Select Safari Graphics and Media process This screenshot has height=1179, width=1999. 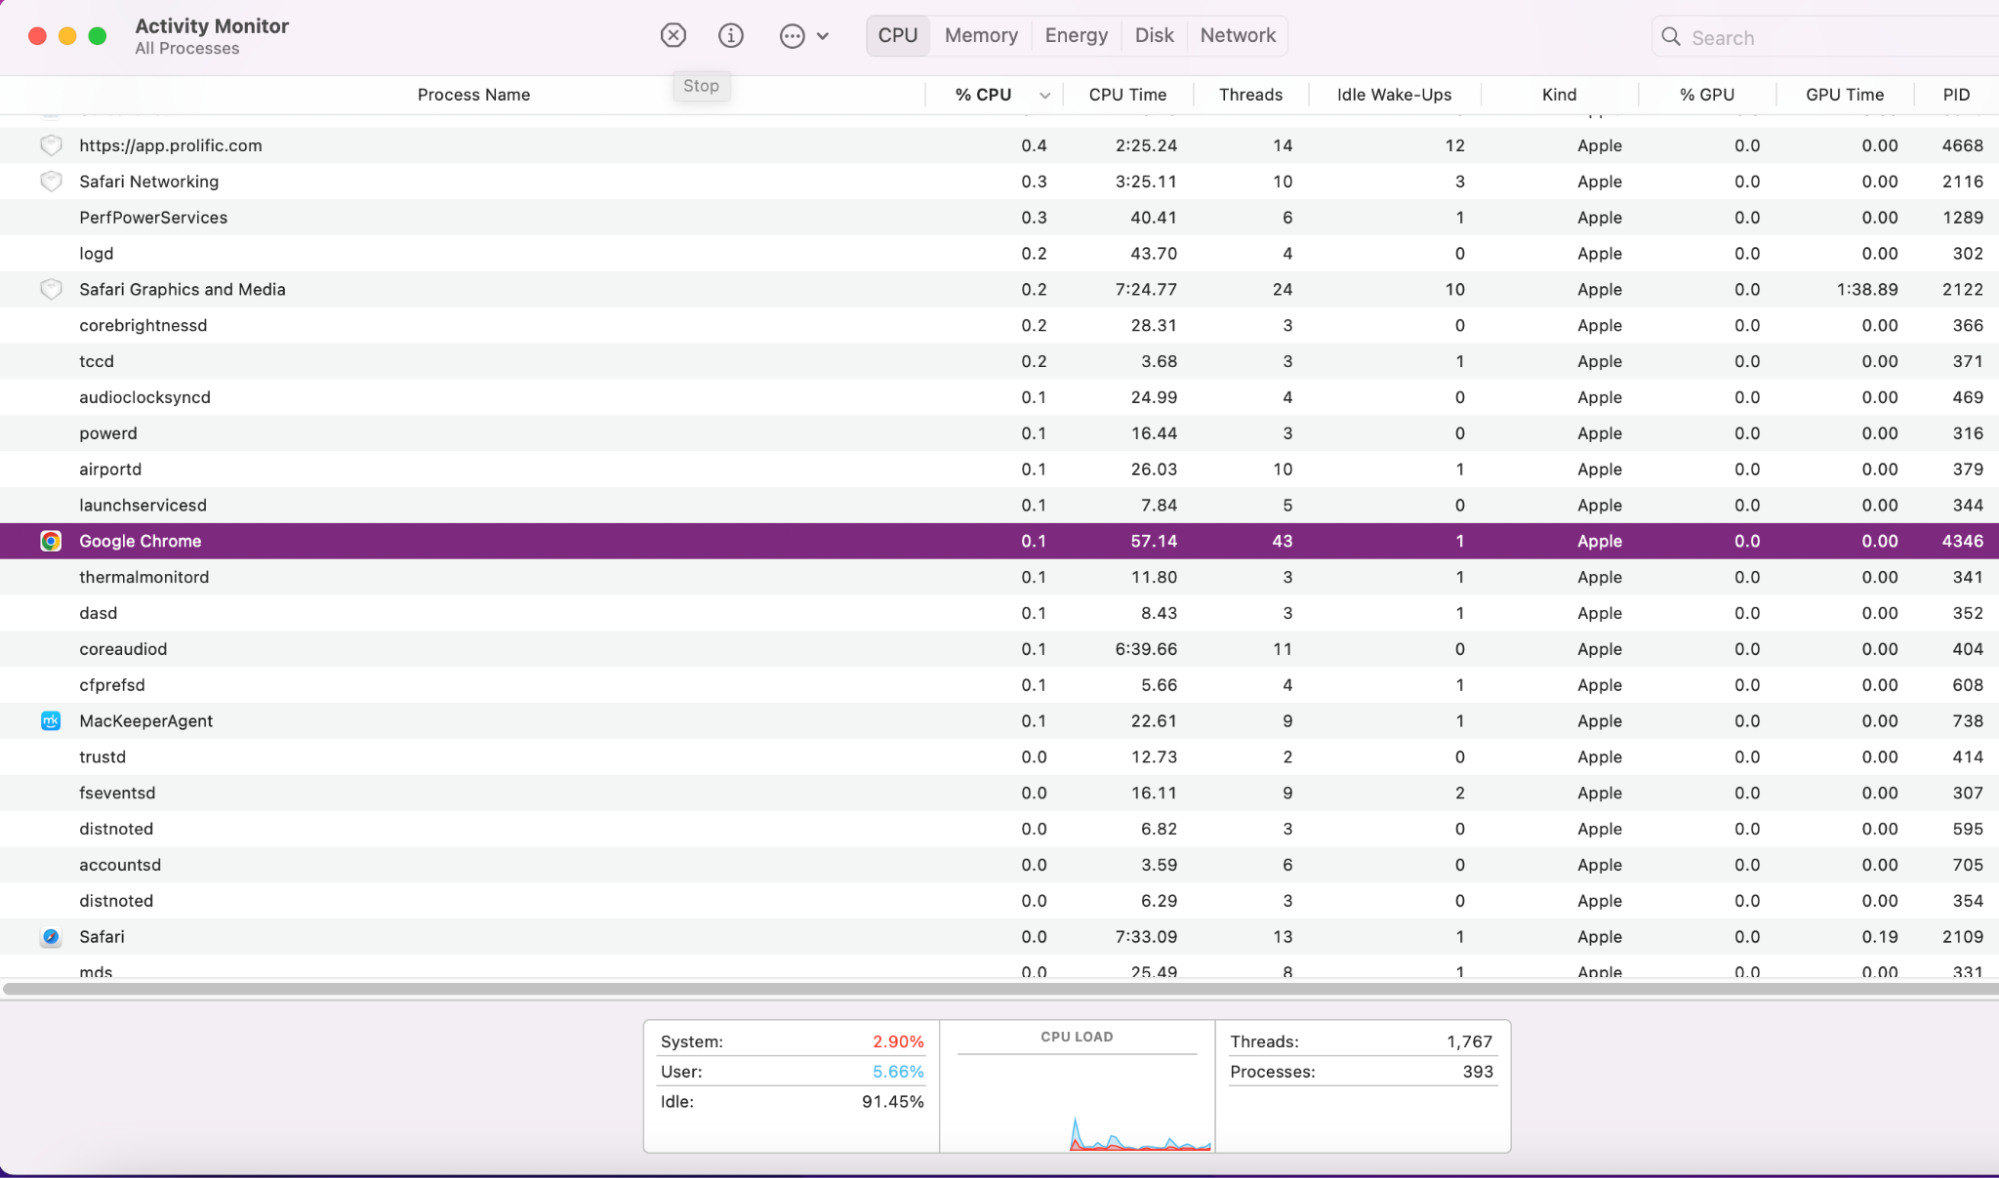click(999, 289)
